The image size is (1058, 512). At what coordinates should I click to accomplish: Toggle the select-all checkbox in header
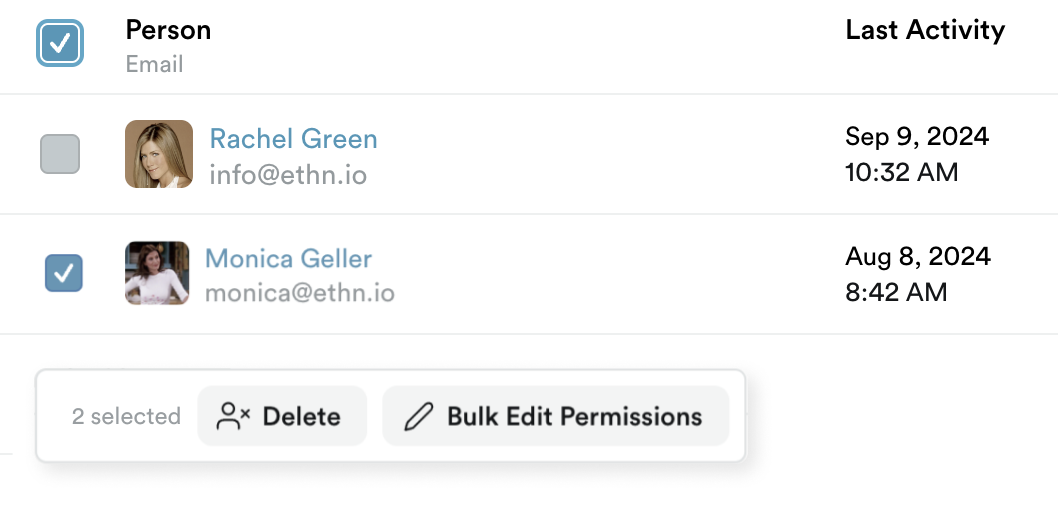pos(60,43)
